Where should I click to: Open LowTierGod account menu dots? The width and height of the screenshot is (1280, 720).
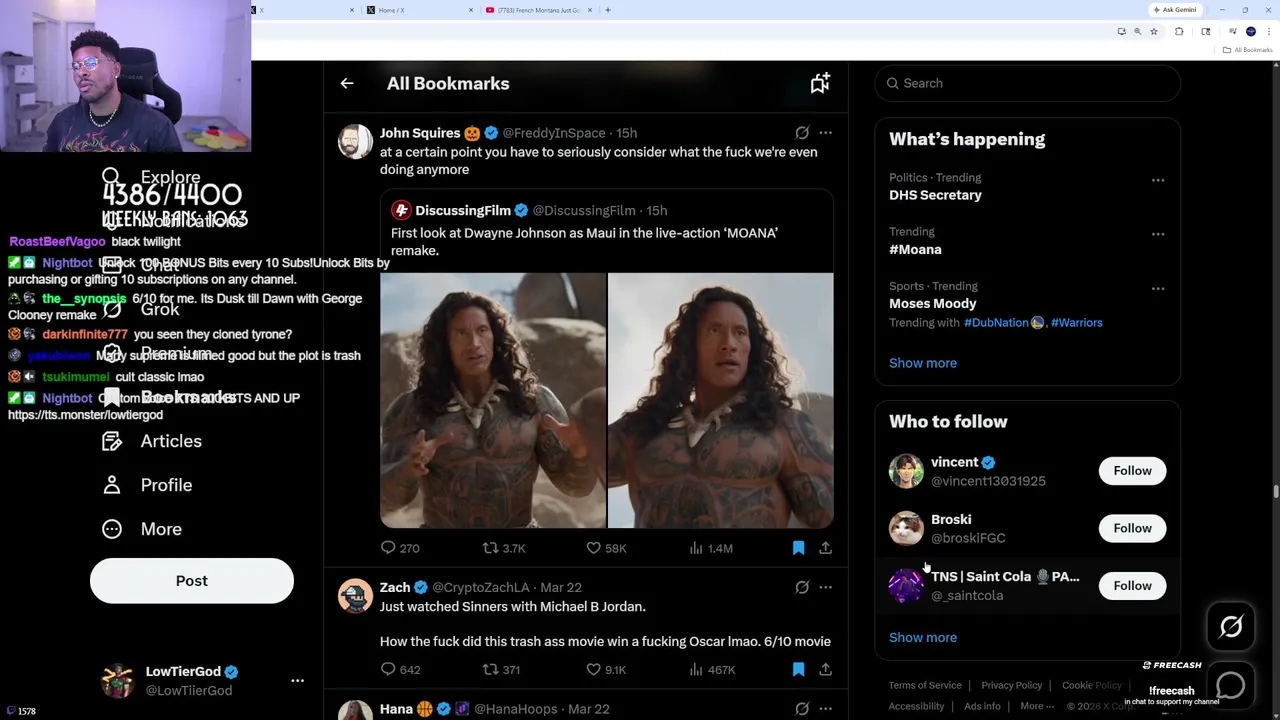pyautogui.click(x=297, y=681)
